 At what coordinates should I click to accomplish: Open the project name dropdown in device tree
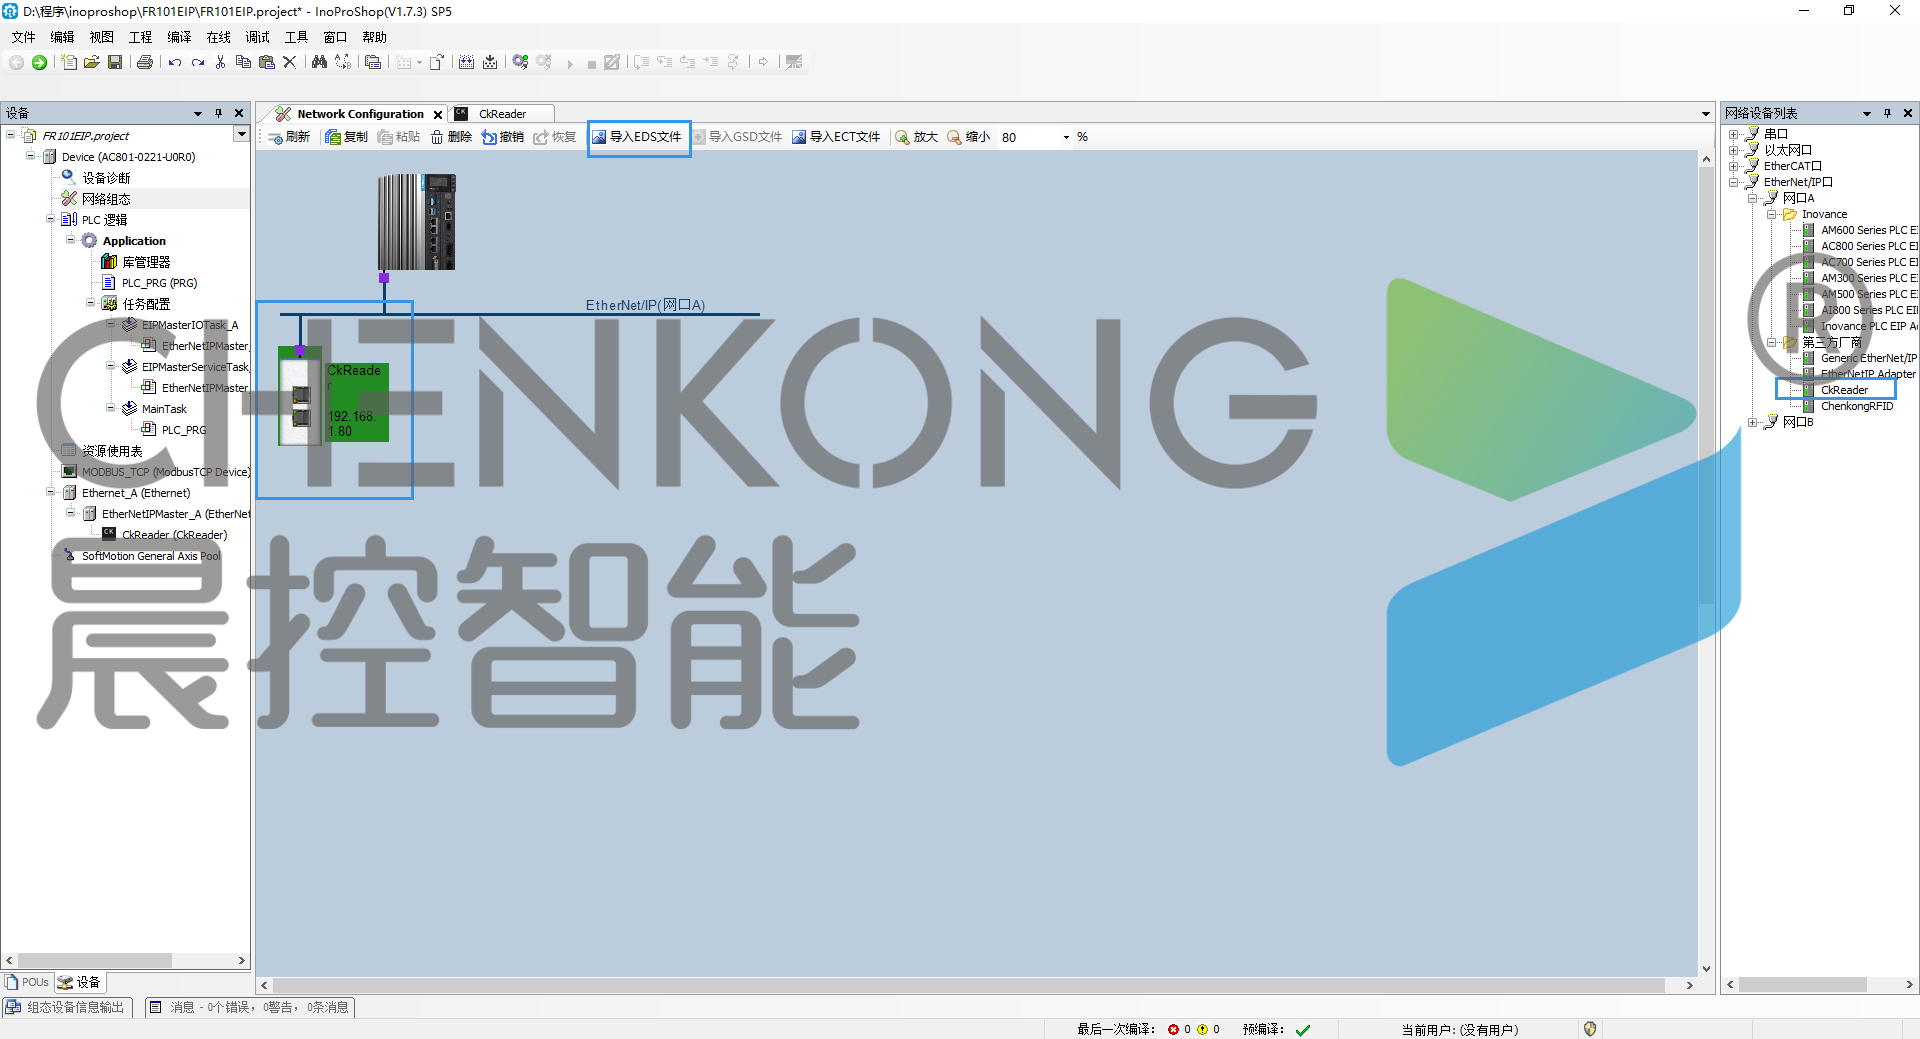[x=241, y=134]
